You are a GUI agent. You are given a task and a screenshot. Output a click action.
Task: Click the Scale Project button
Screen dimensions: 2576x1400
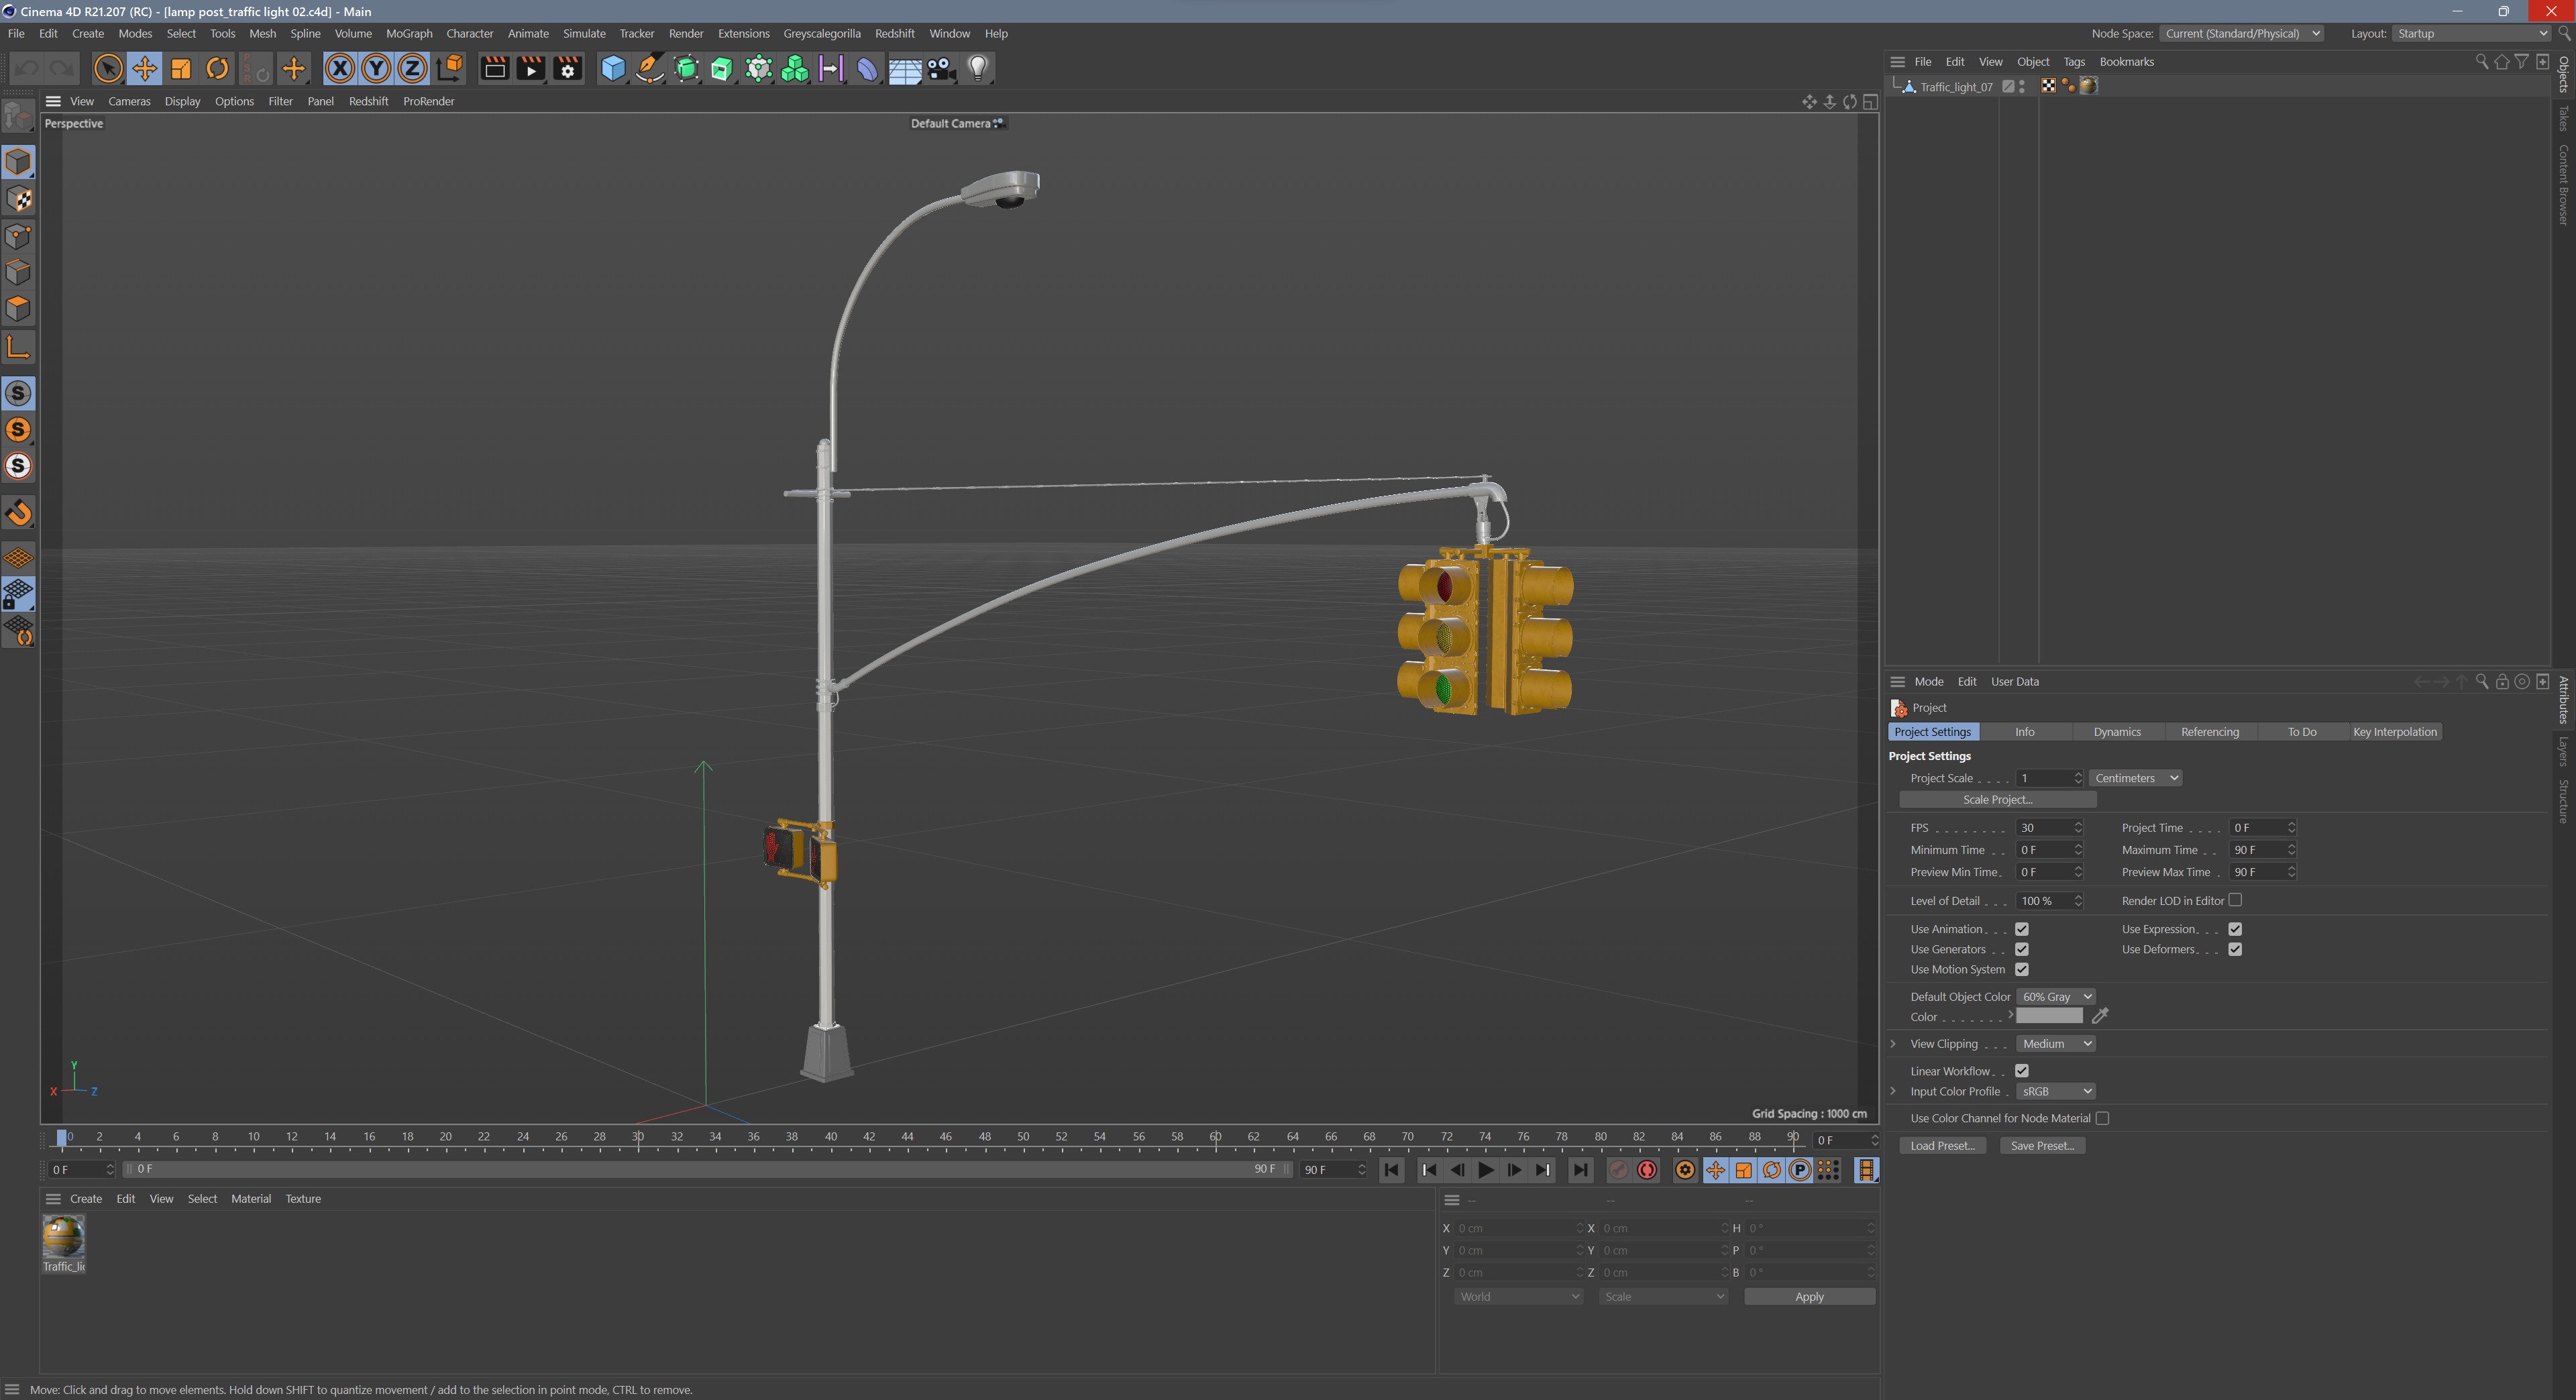pyautogui.click(x=1997, y=800)
